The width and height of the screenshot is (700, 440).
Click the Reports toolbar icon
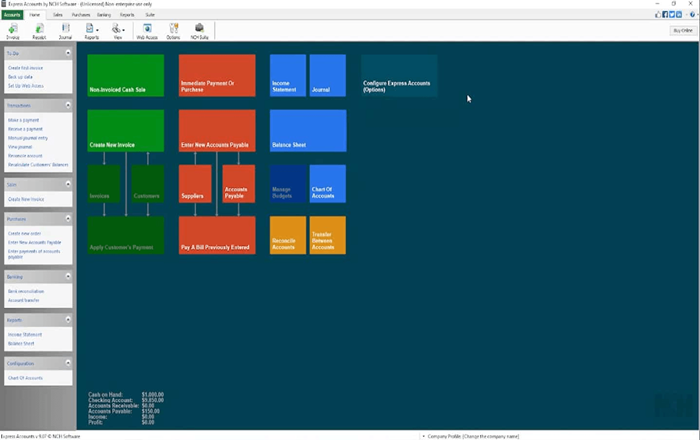point(91,31)
